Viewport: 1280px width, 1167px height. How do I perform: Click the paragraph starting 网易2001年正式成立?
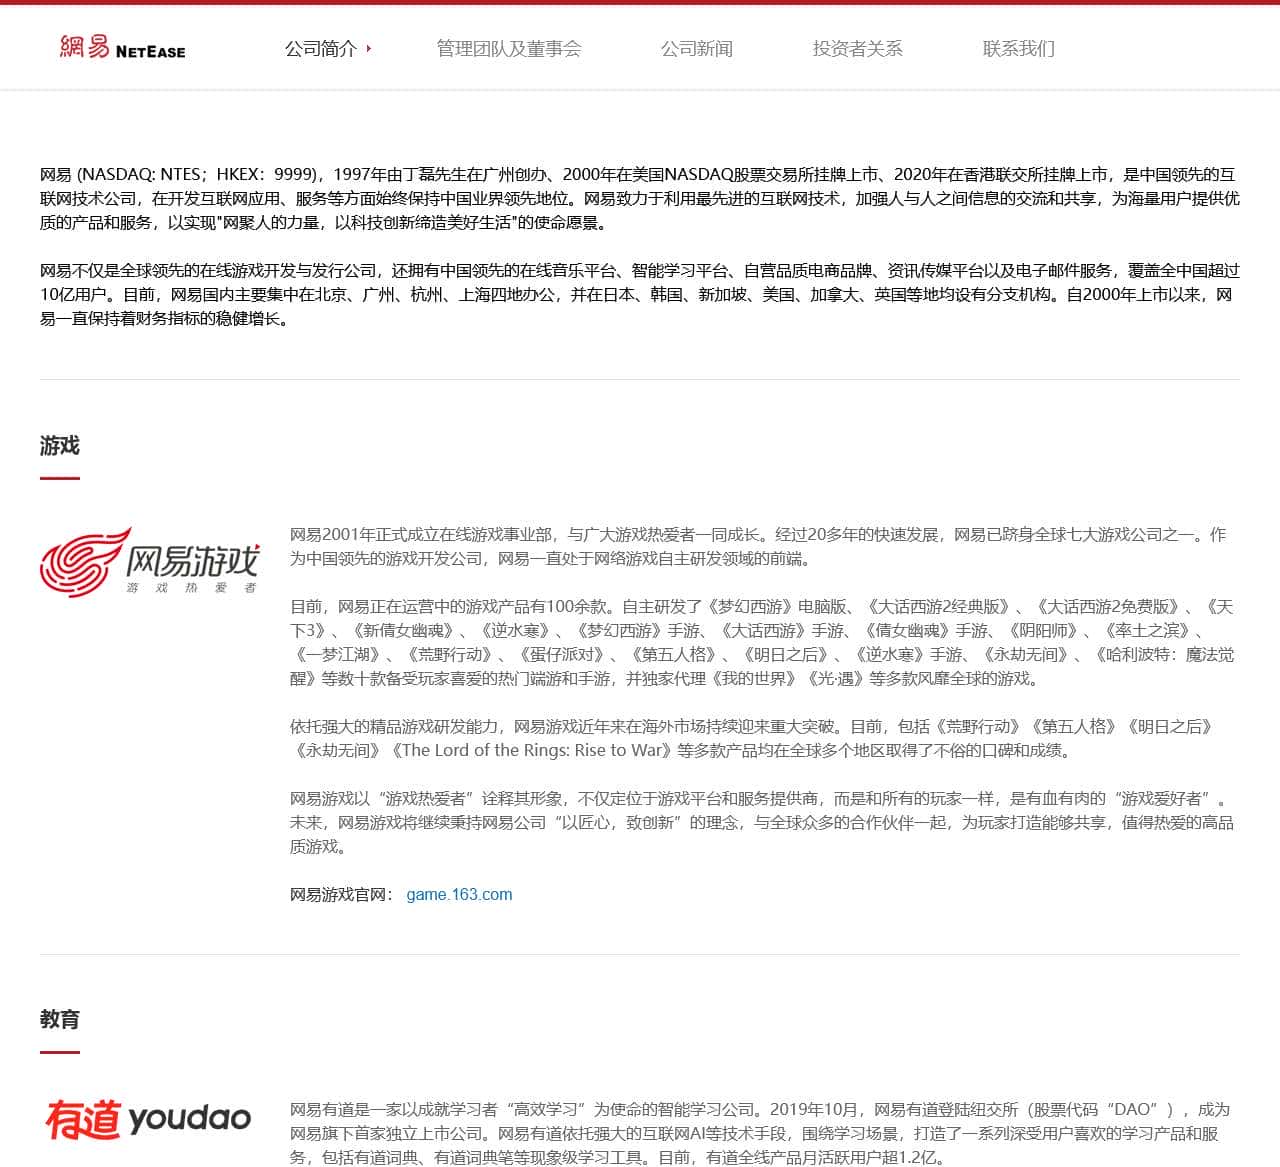pyautogui.click(x=758, y=546)
